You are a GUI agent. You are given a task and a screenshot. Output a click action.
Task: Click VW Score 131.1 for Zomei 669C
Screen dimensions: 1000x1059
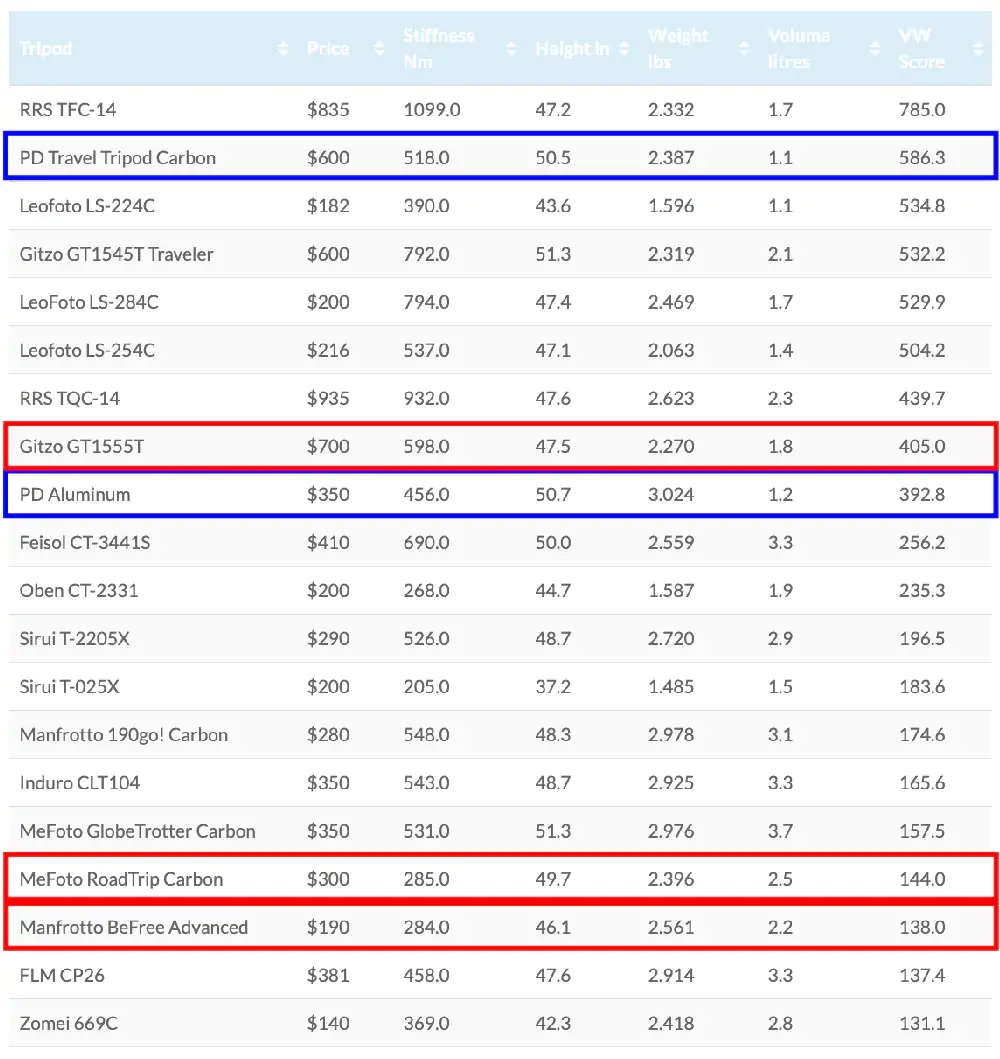pyautogui.click(x=922, y=1023)
